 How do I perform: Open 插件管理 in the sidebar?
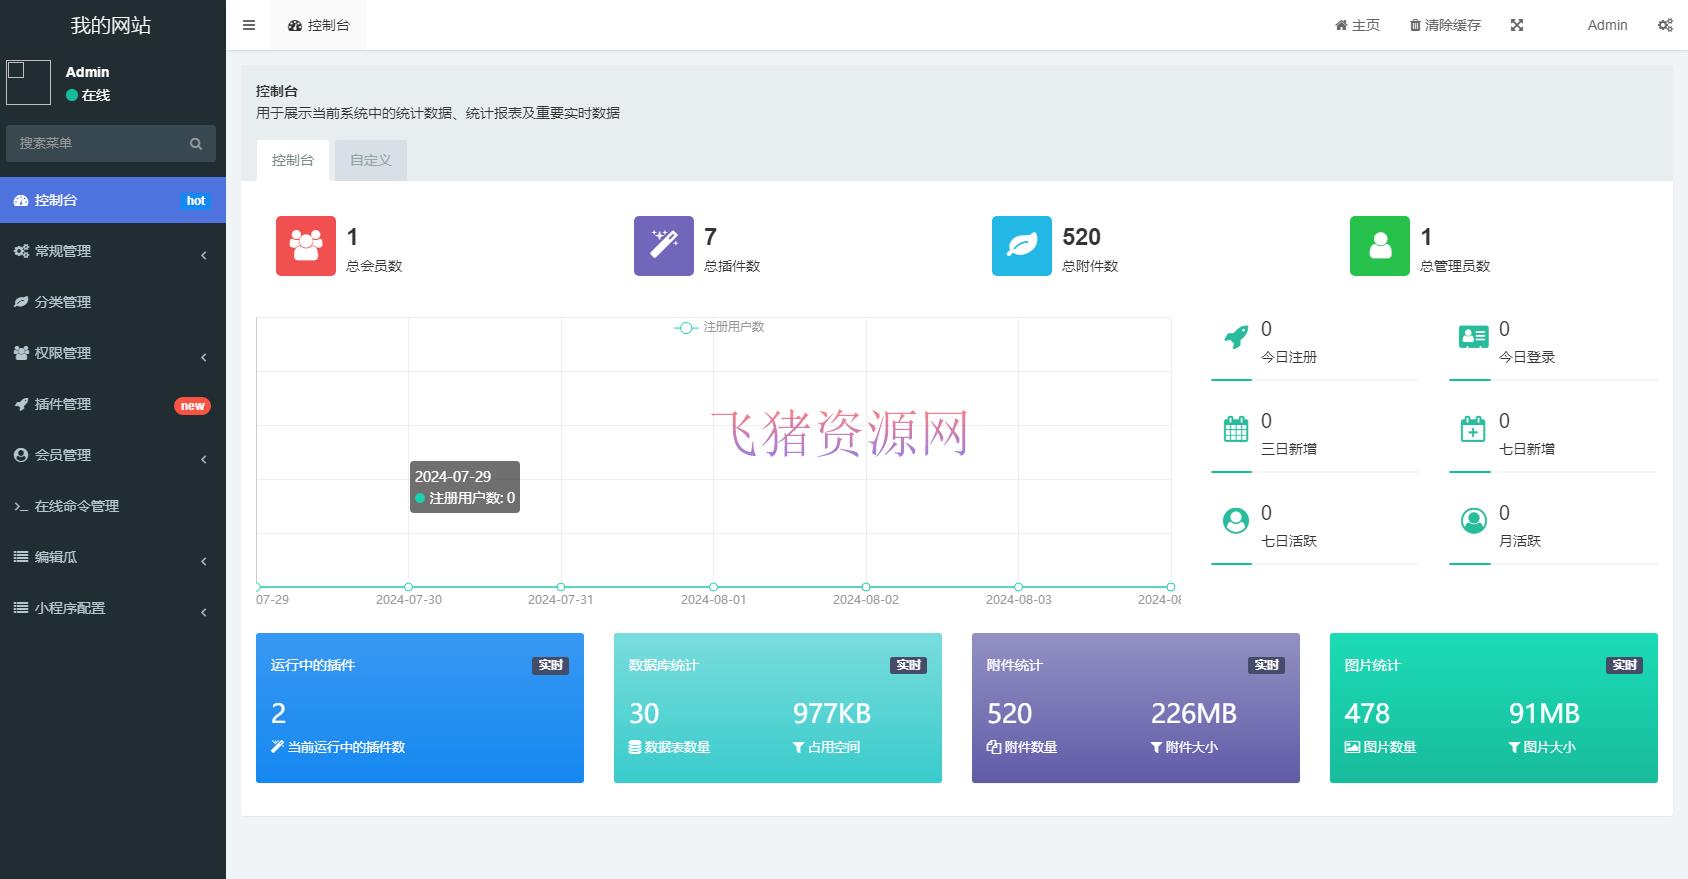pyautogui.click(x=112, y=404)
